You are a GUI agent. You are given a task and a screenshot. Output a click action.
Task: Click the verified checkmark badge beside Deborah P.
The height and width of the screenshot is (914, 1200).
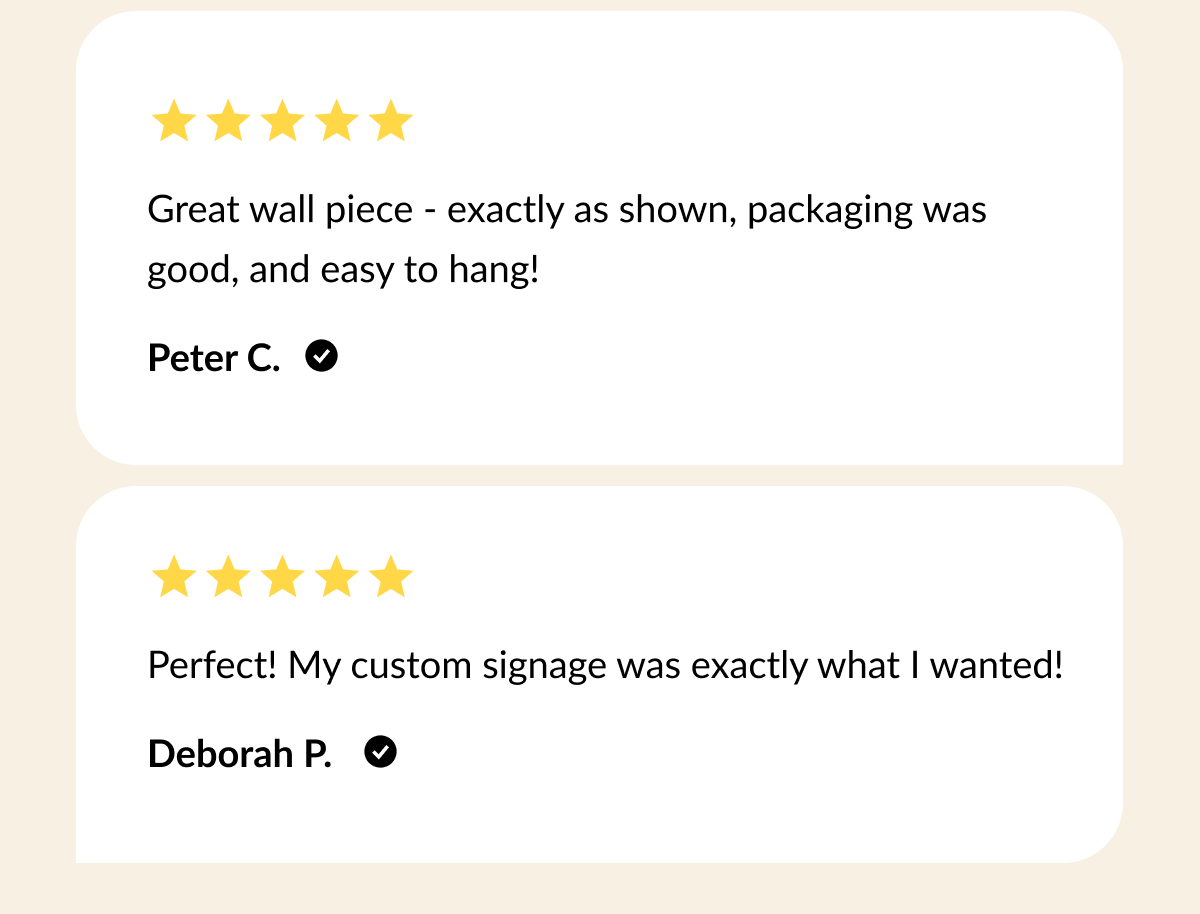[380, 752]
